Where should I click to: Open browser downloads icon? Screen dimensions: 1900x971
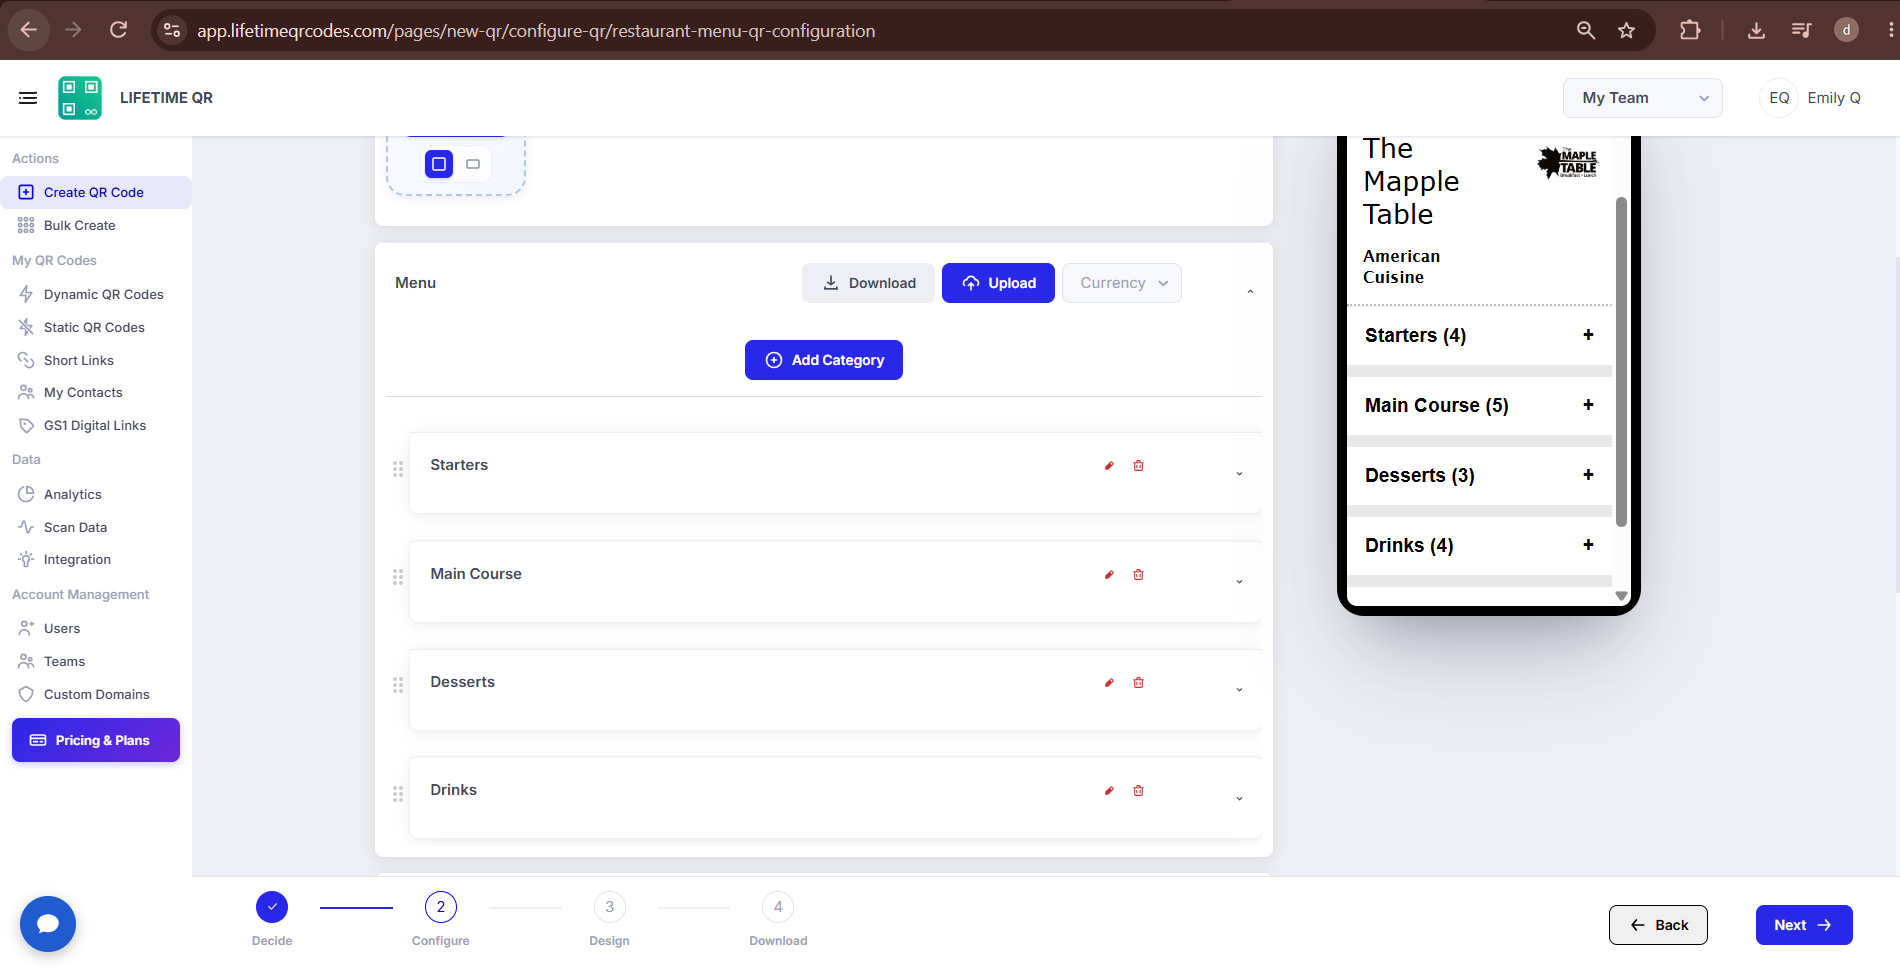(x=1756, y=30)
